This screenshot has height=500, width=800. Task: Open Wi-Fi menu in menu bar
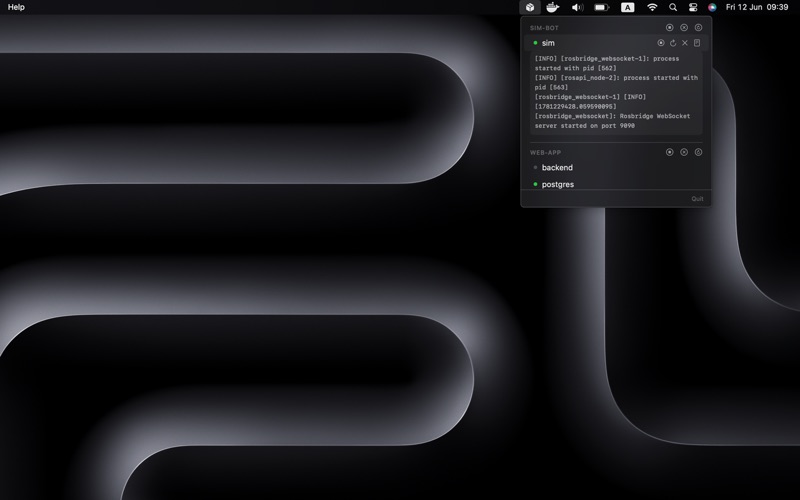click(652, 7)
